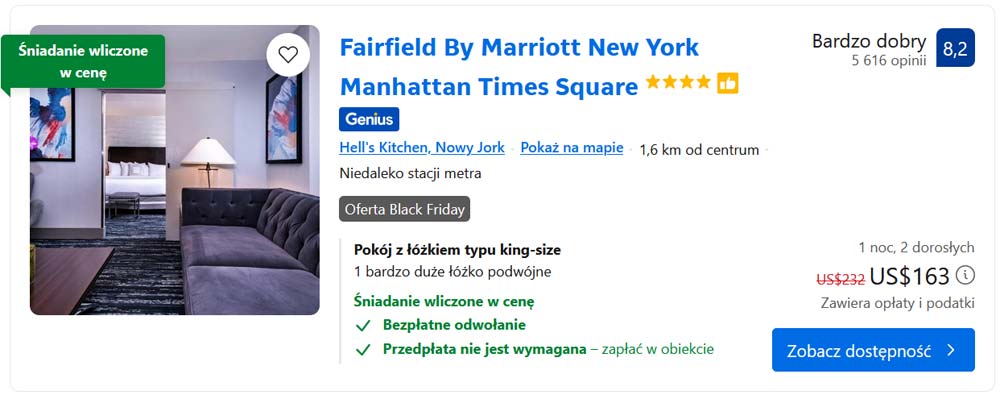Click Pokój z łóżkiem typu king-size heading
Screen dimensions: 1000x395
coord(457,250)
